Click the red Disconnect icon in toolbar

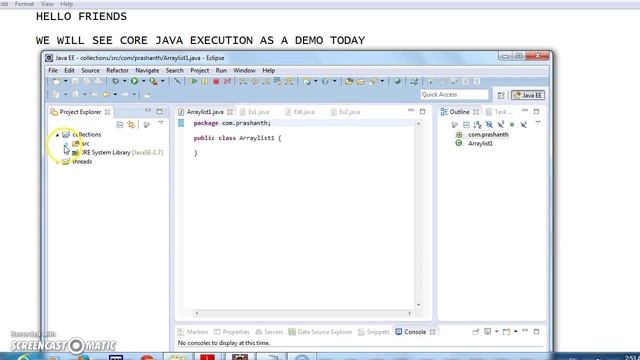click(x=227, y=81)
